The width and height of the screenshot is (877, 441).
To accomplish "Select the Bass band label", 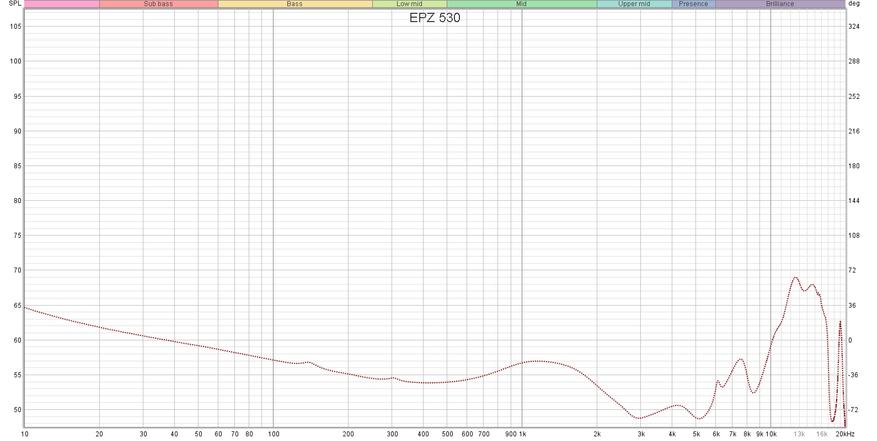I will 295,4.
